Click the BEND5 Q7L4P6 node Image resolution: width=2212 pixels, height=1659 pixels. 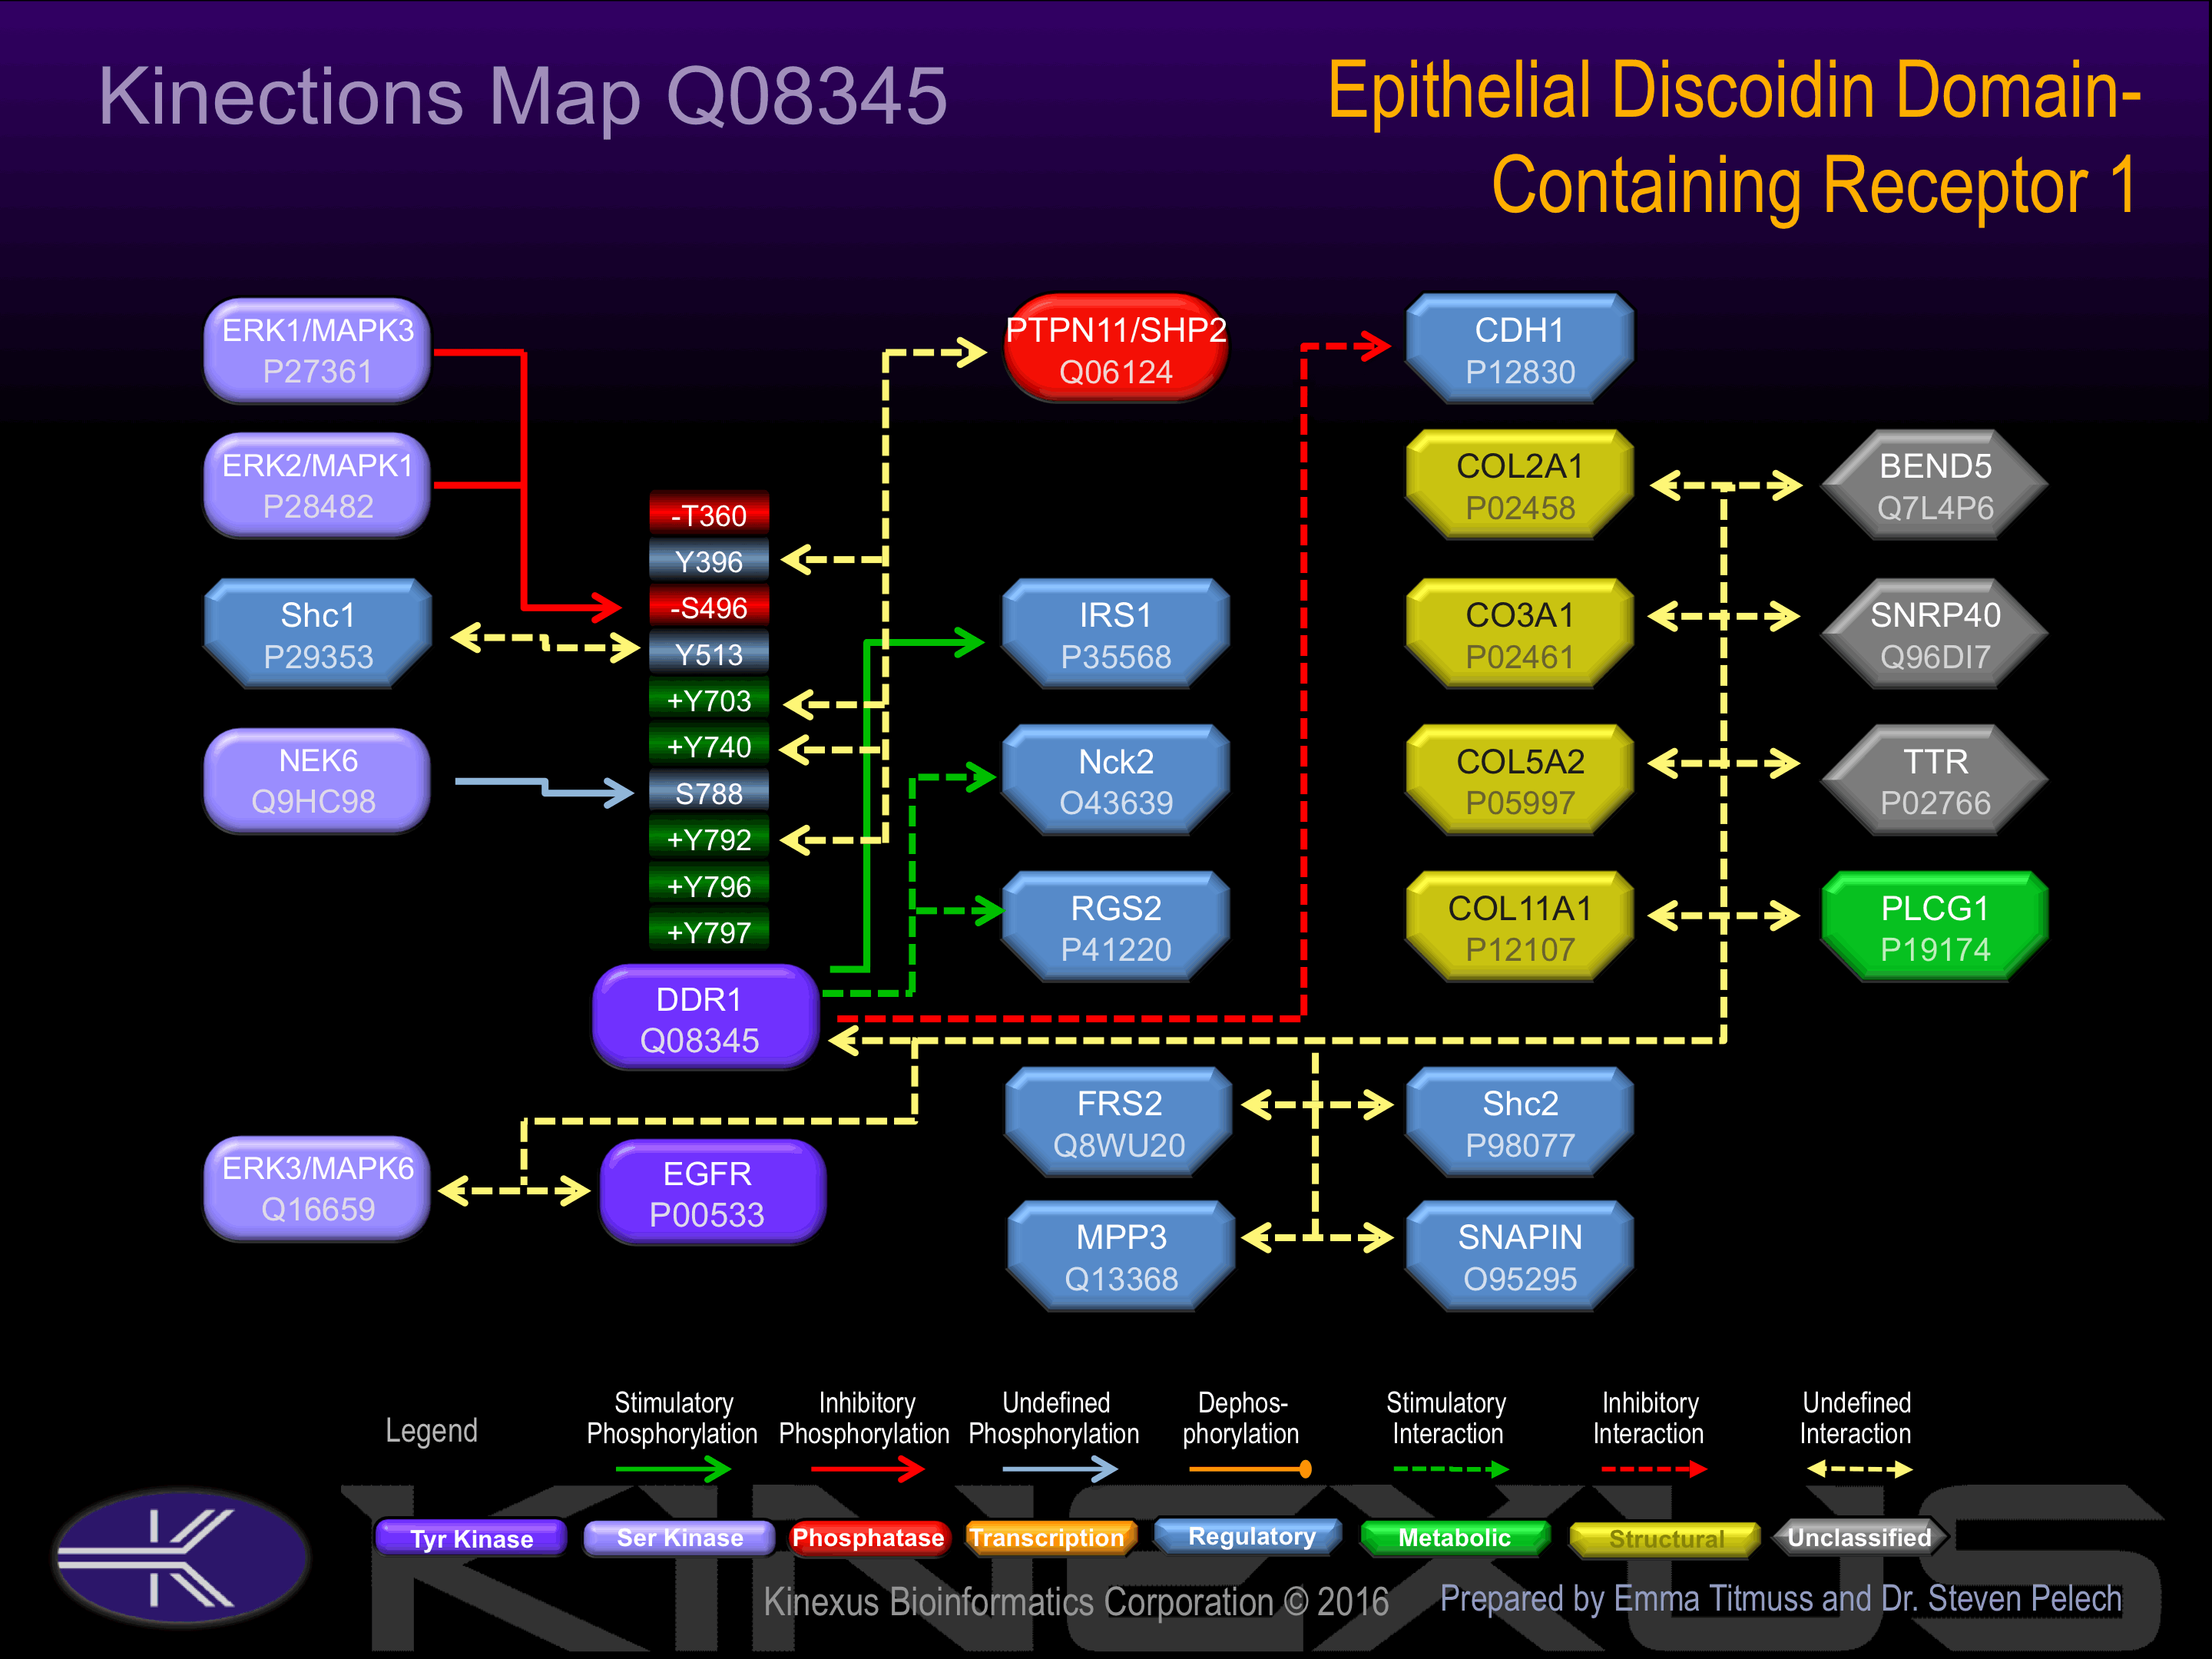(1935, 486)
